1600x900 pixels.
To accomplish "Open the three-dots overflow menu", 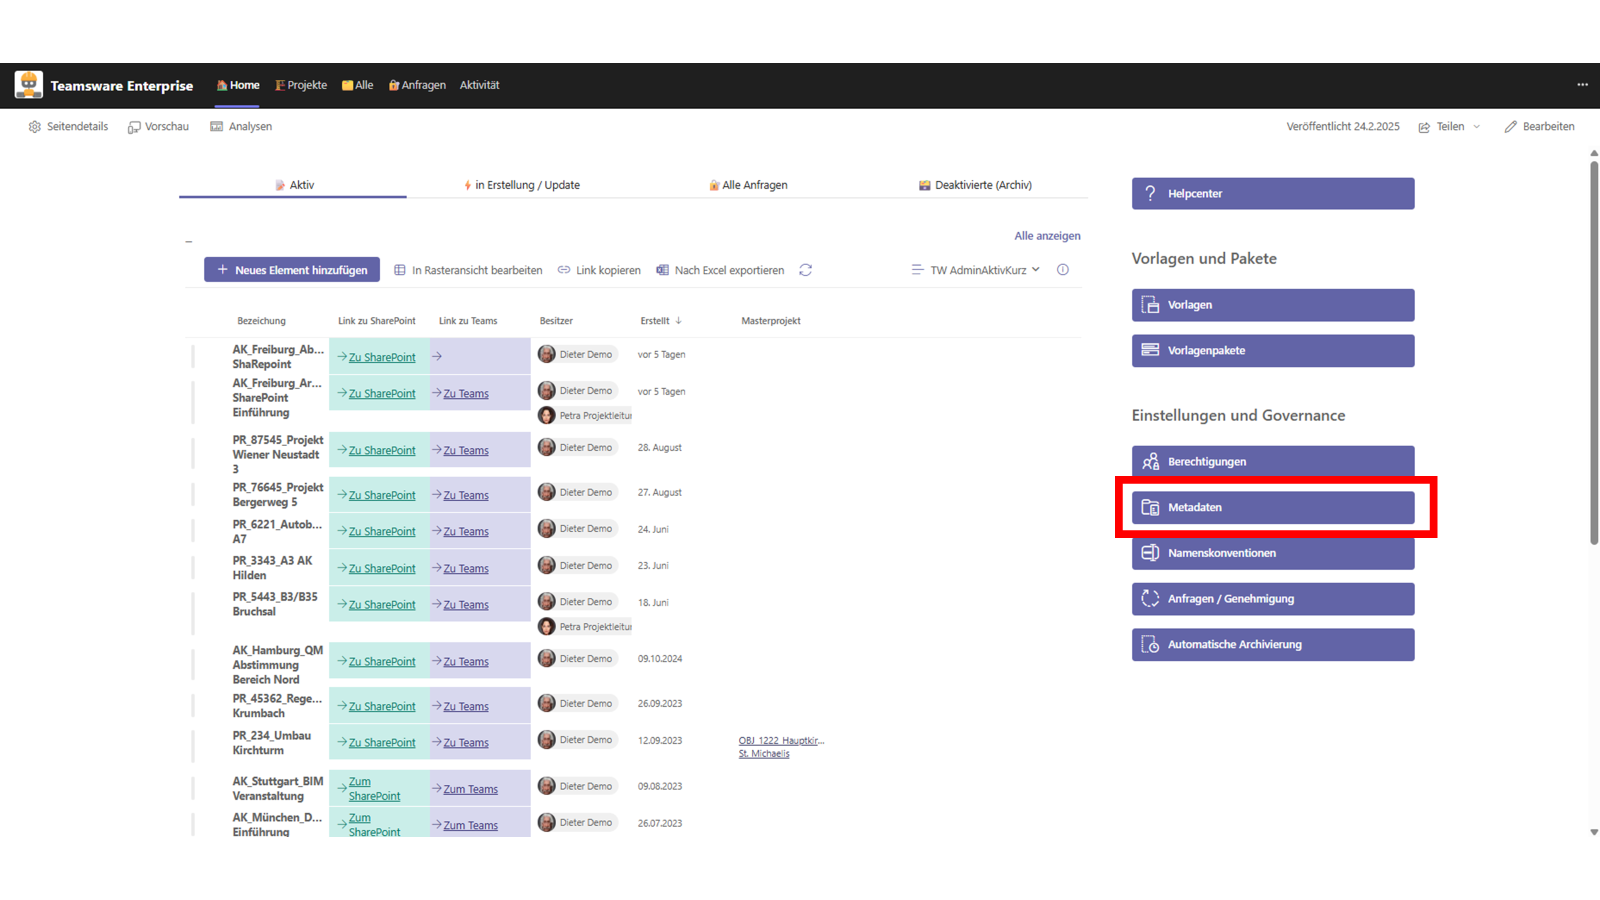I will click(x=1582, y=85).
